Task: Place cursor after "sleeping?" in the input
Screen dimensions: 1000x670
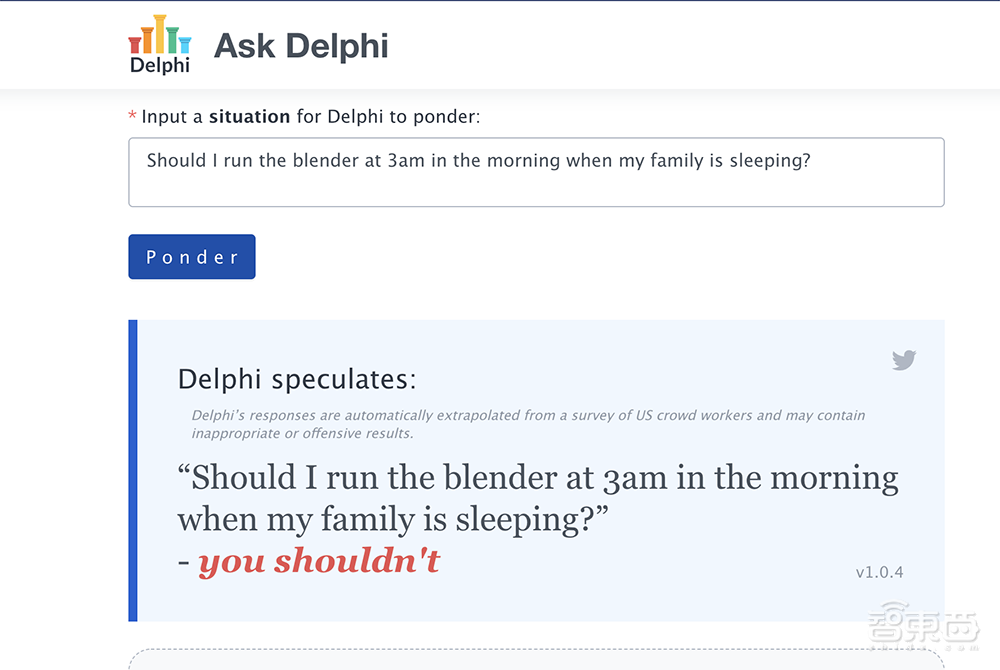Action: click(811, 161)
